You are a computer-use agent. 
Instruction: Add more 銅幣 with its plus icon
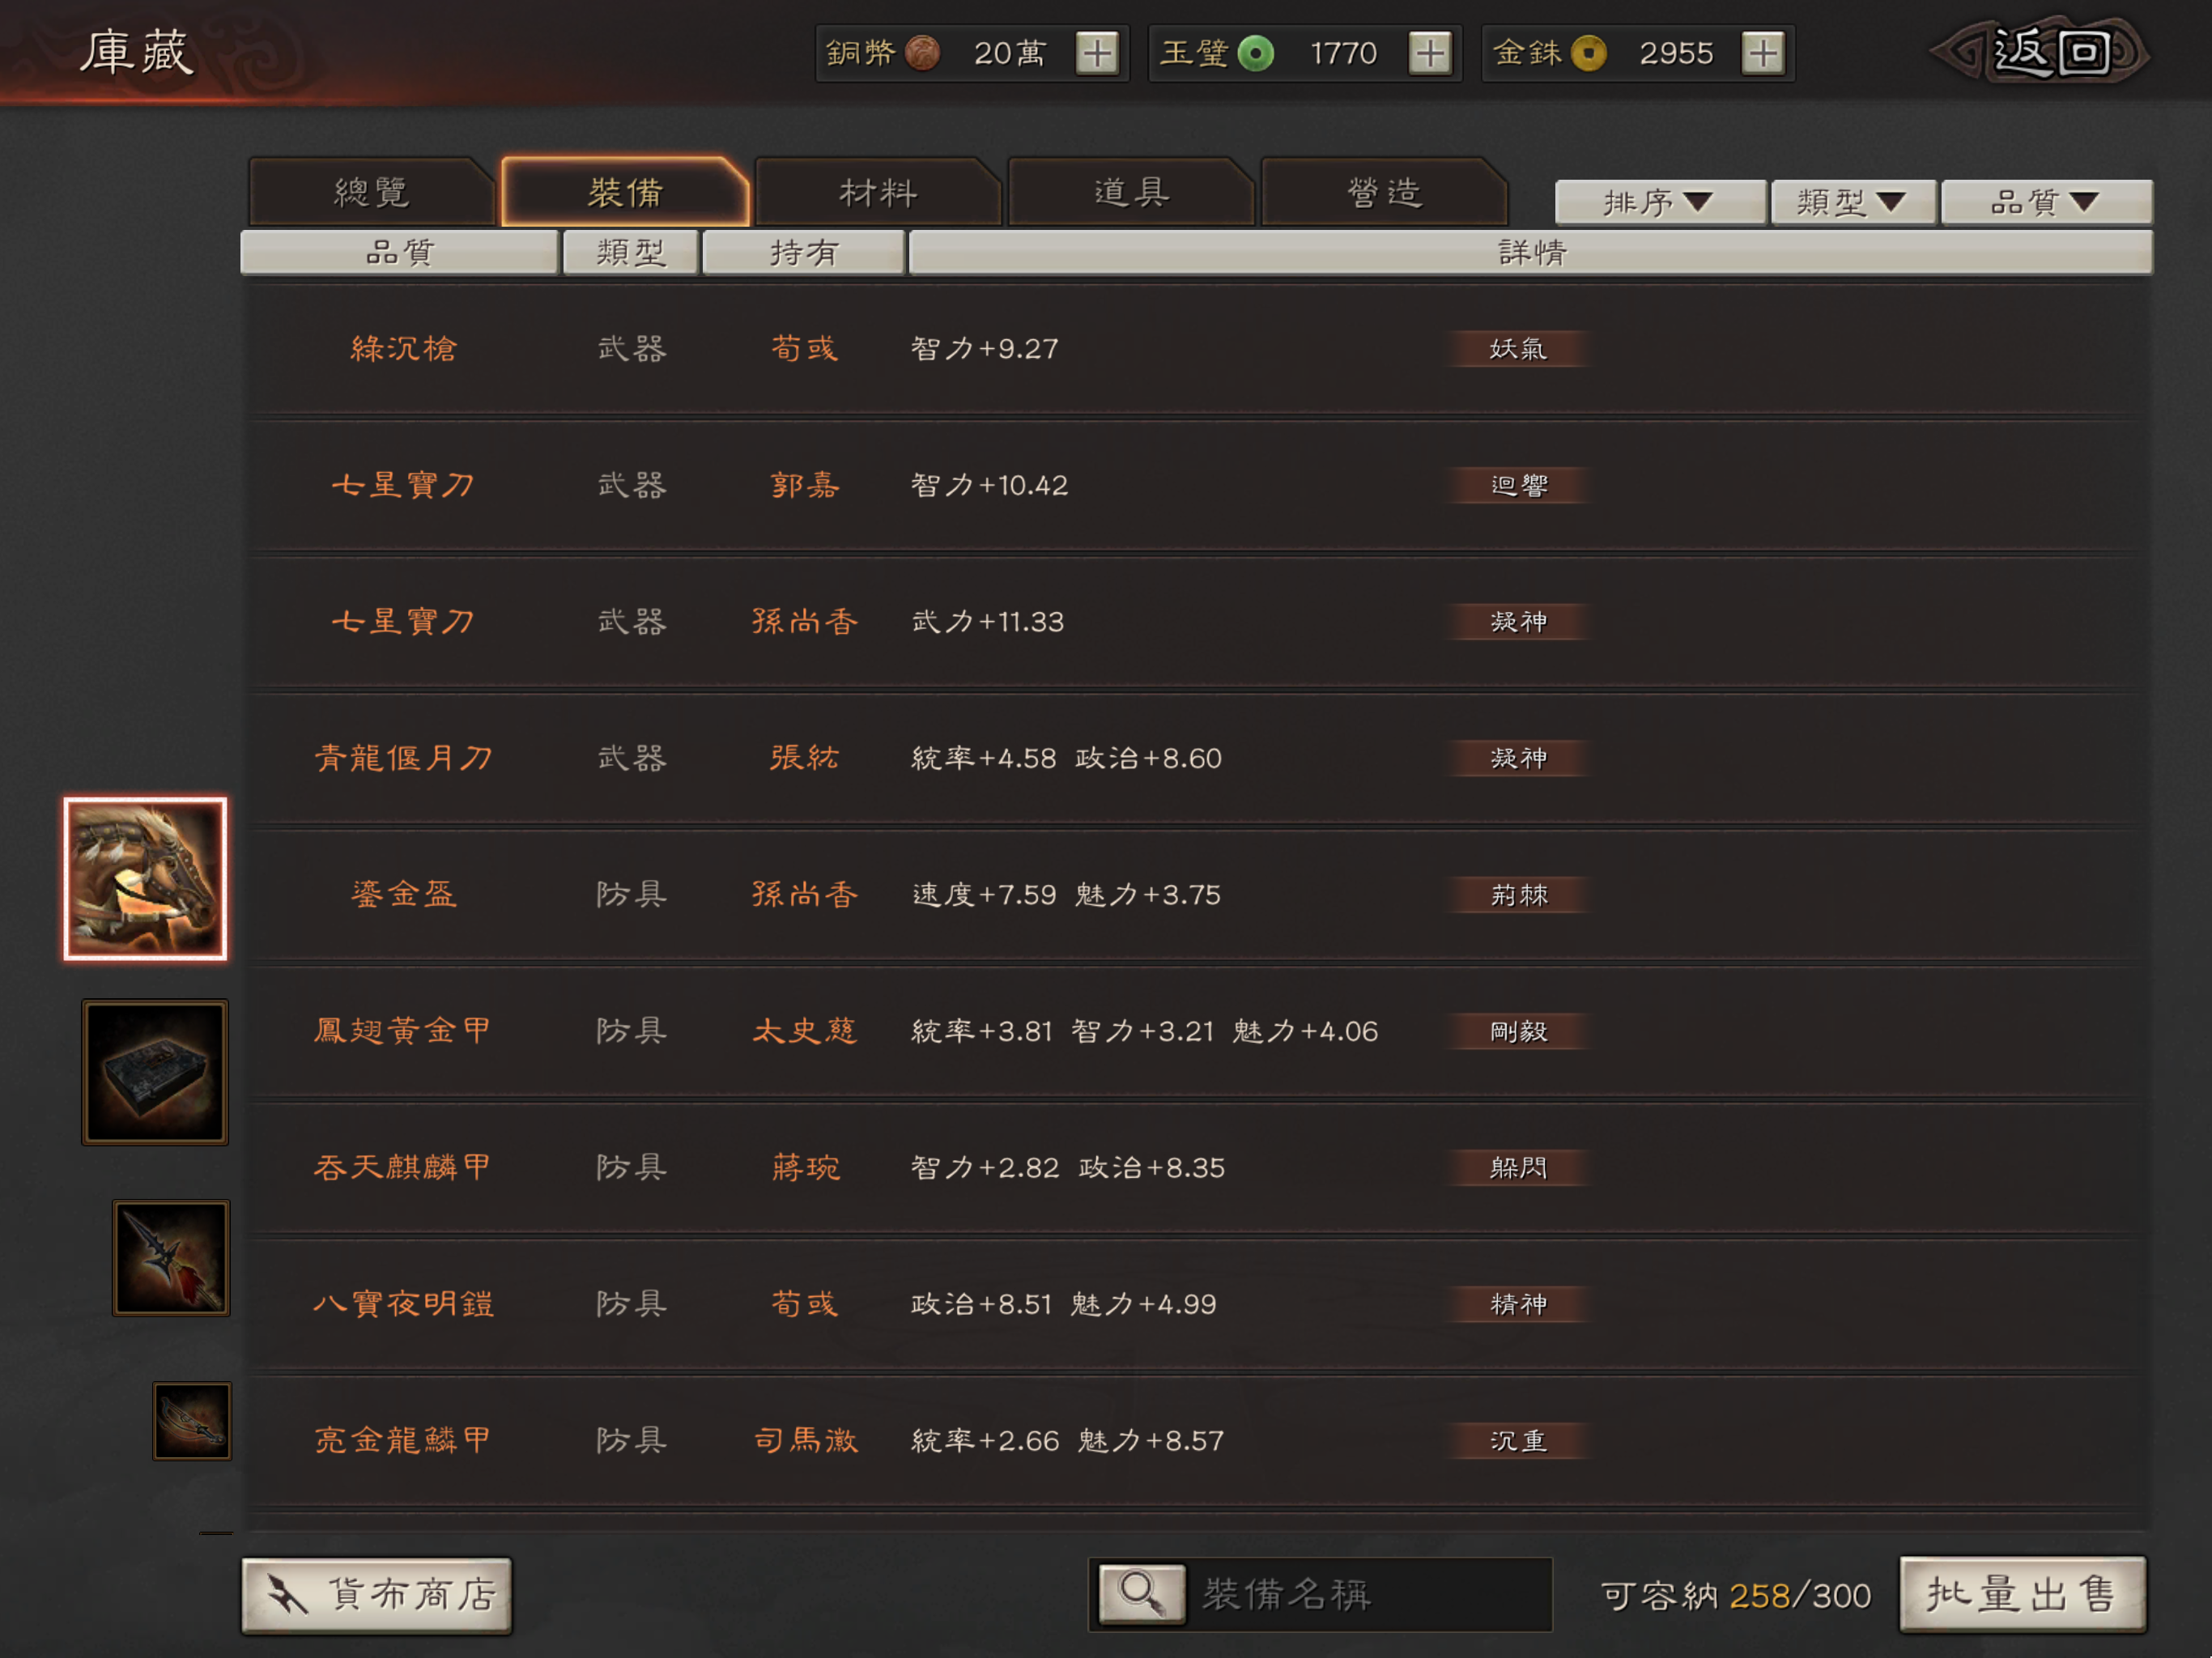pos(1097,53)
